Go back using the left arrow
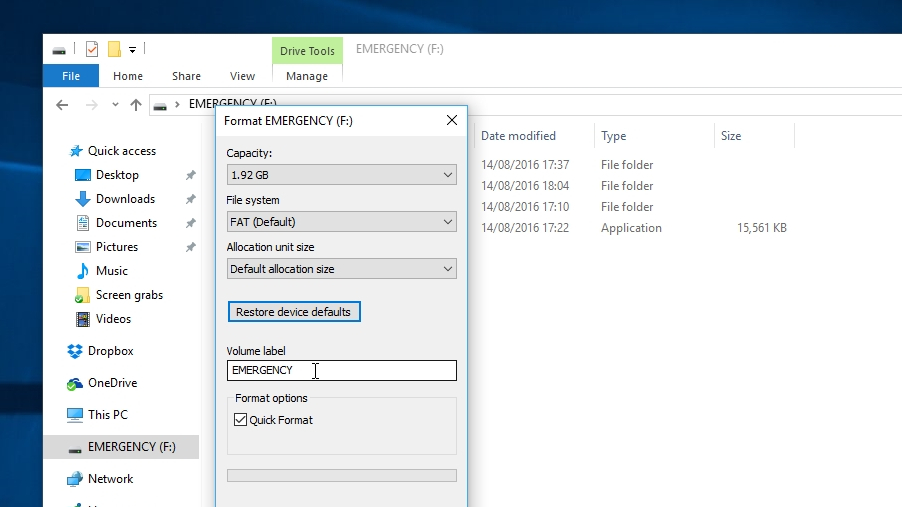902x507 pixels. click(62, 105)
